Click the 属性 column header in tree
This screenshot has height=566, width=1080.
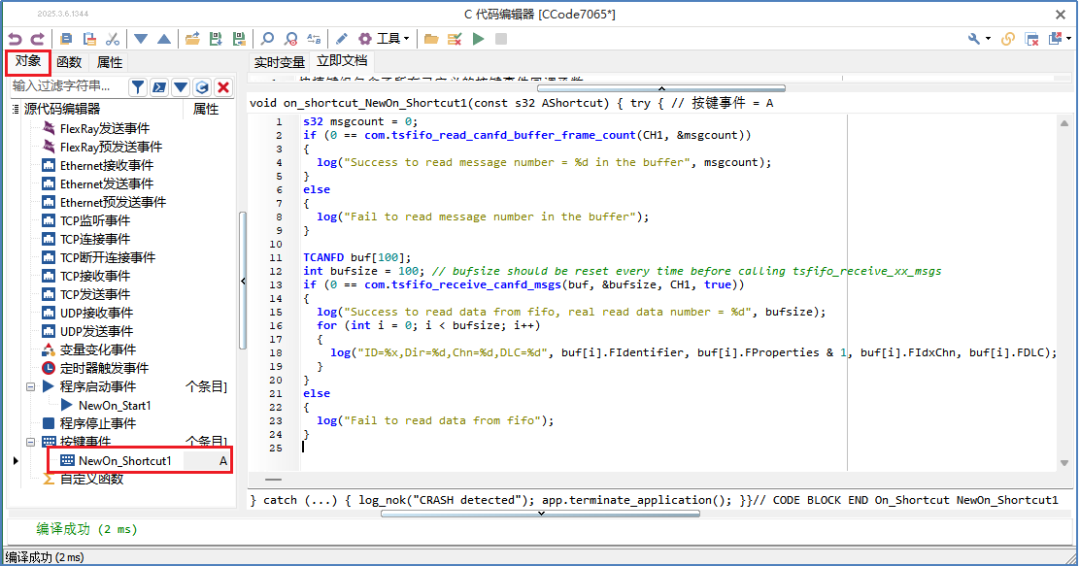coord(205,109)
